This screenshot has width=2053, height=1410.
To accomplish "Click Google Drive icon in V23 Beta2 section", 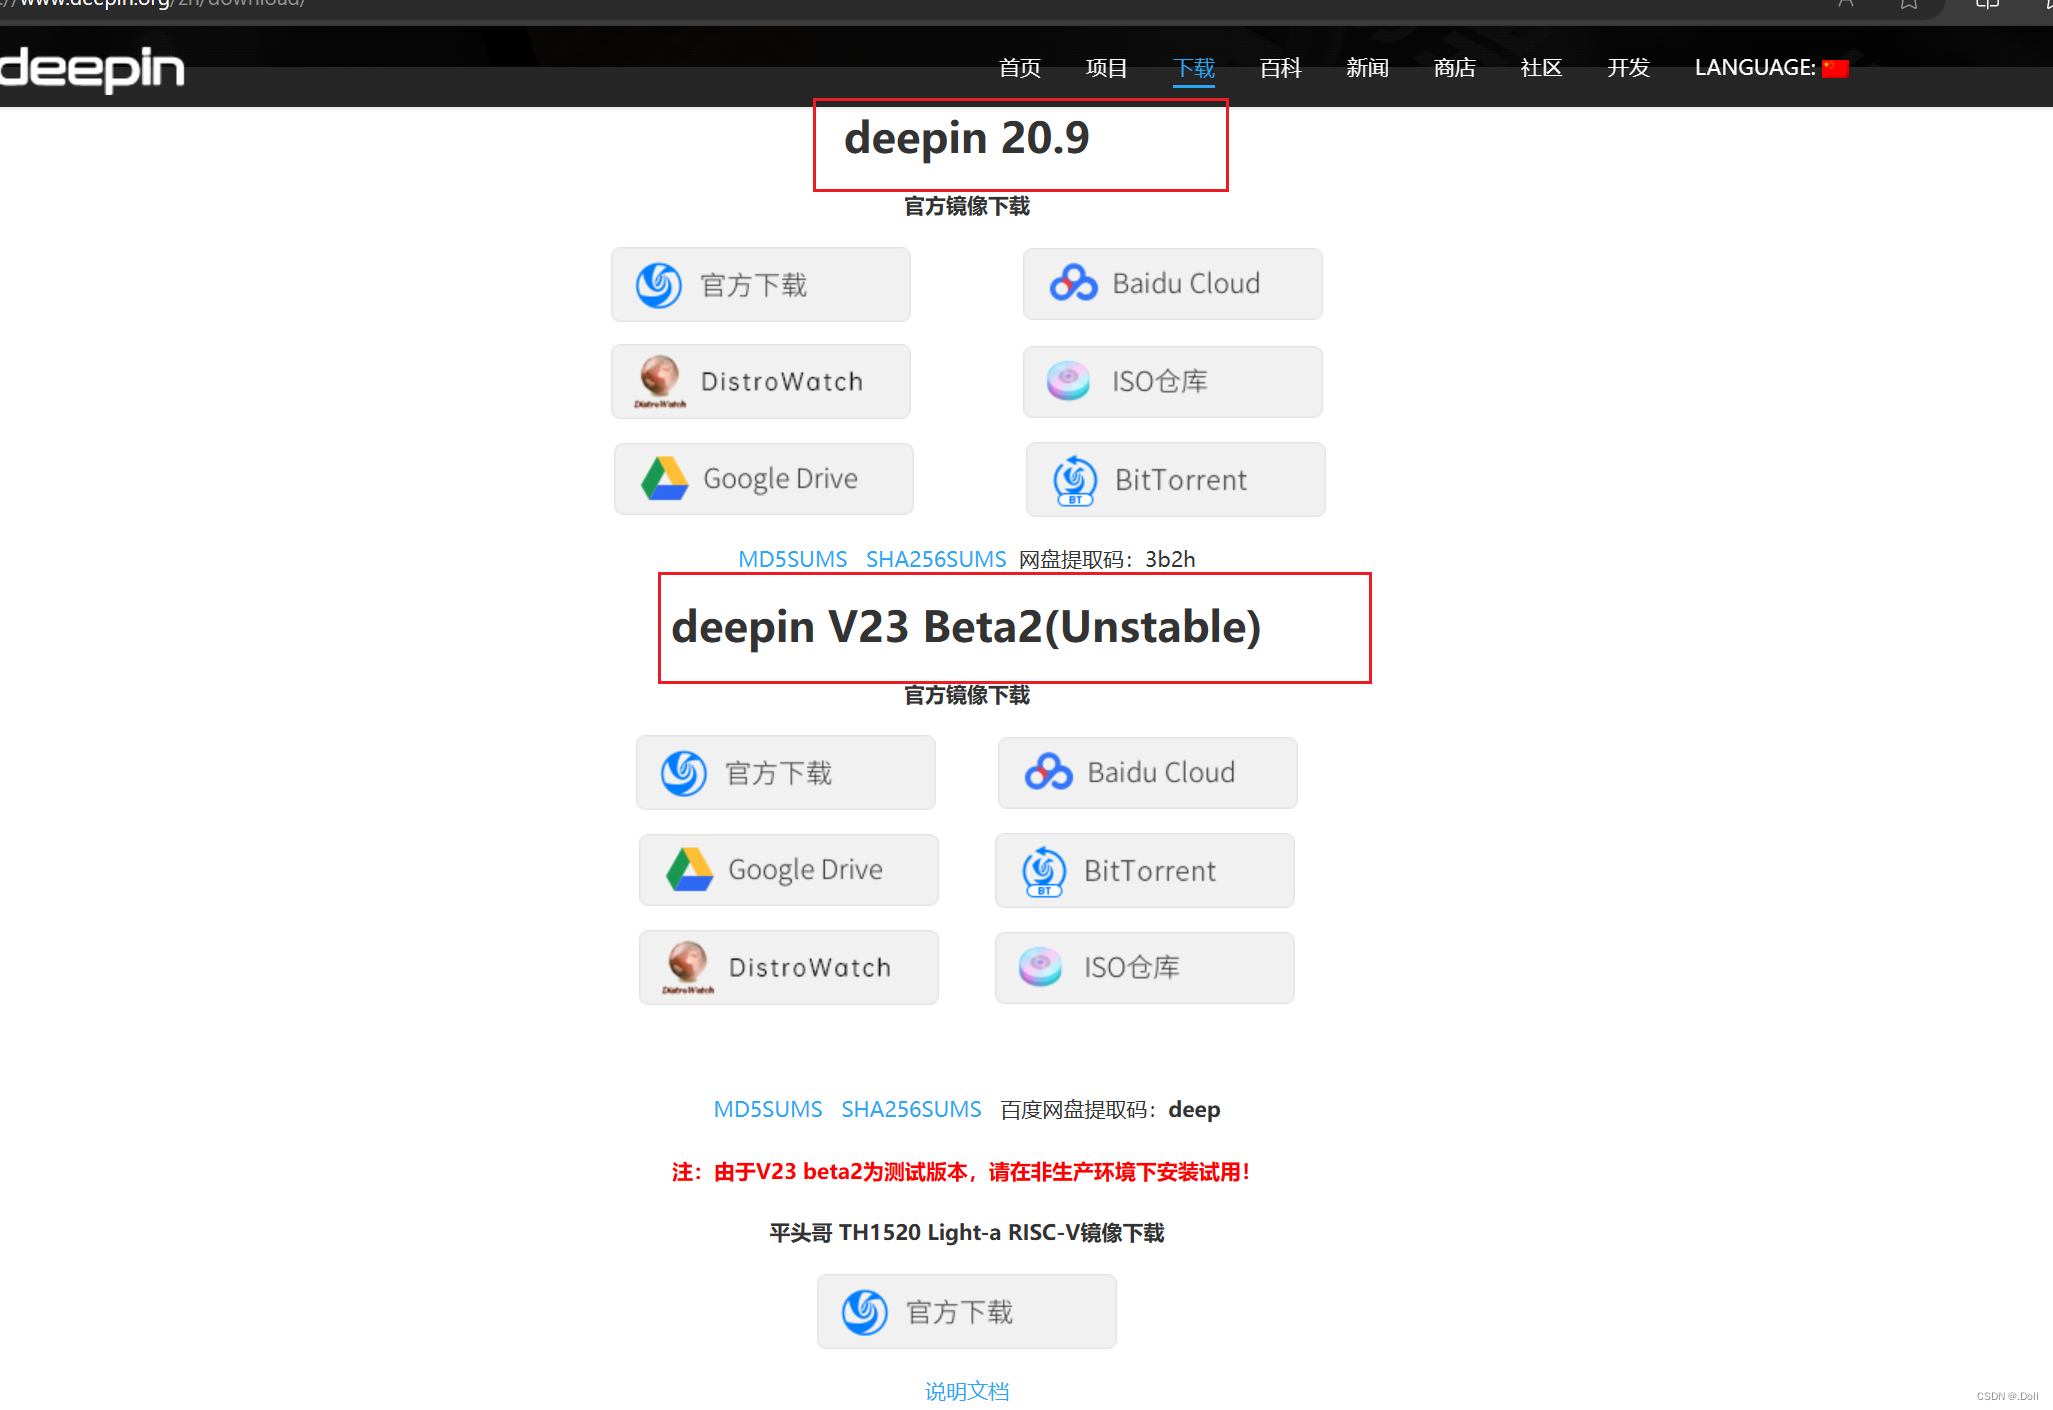I will pos(690,870).
